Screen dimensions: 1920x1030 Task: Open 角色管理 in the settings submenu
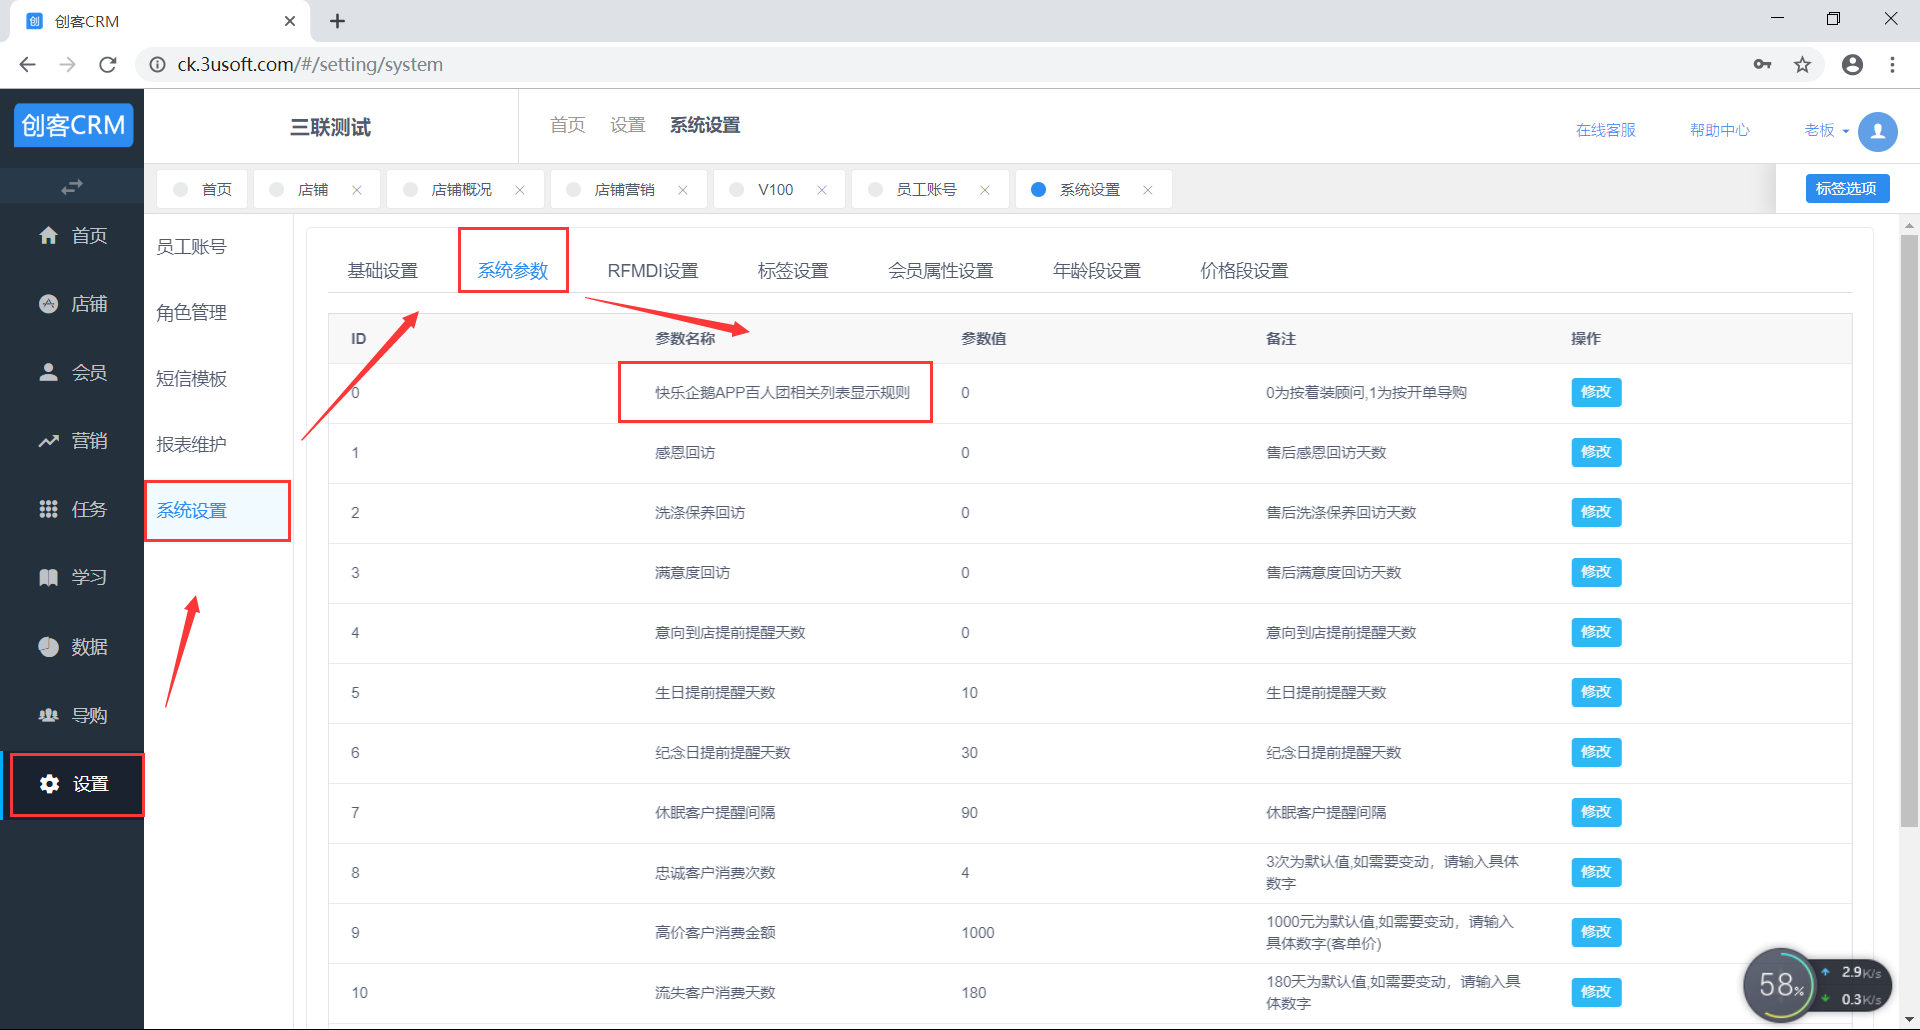coord(191,313)
